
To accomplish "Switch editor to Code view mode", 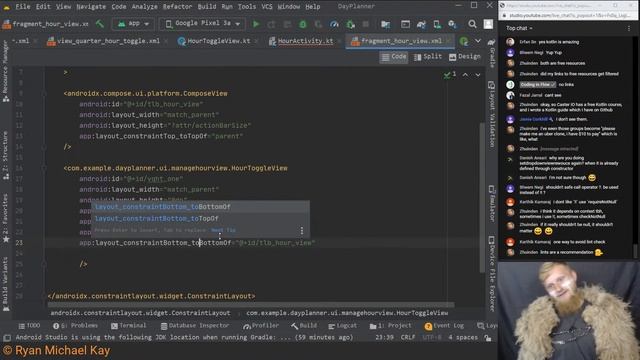I will click(x=394, y=57).
